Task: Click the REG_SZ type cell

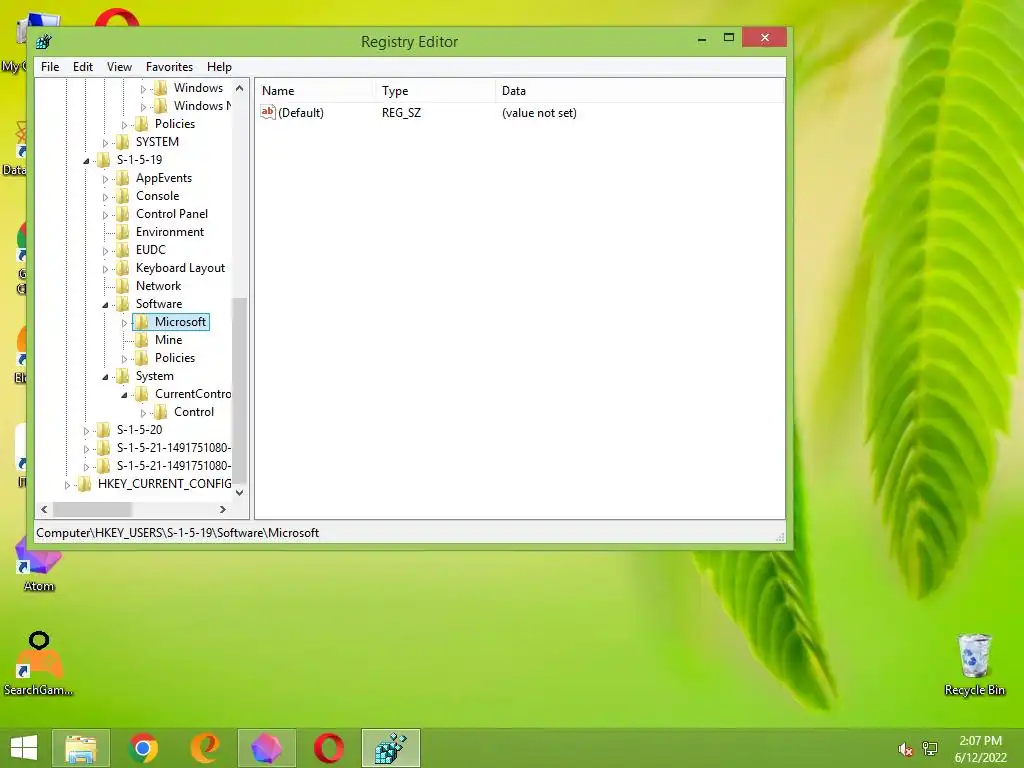Action: pyautogui.click(x=401, y=112)
